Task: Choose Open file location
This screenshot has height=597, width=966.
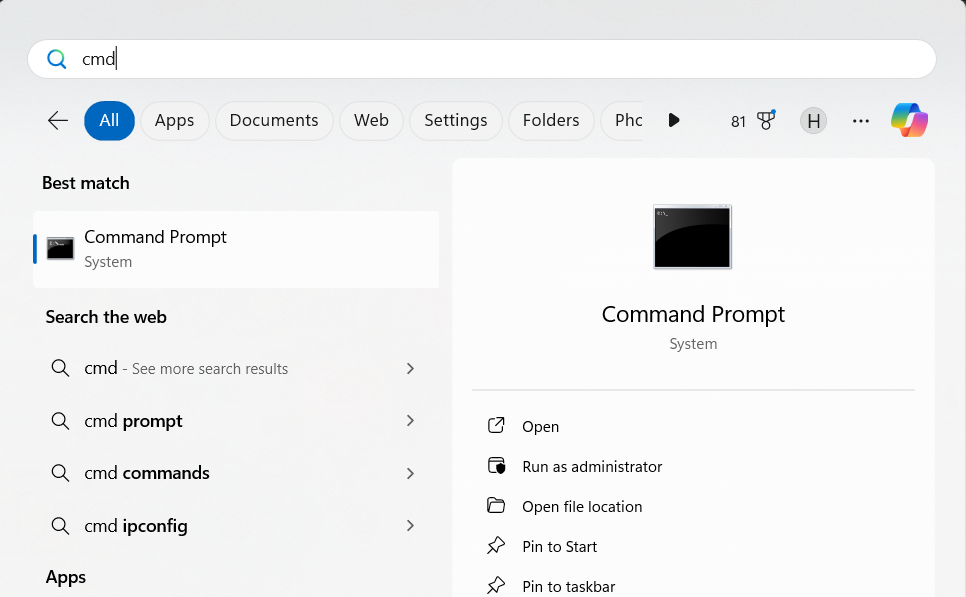Action: 582,506
